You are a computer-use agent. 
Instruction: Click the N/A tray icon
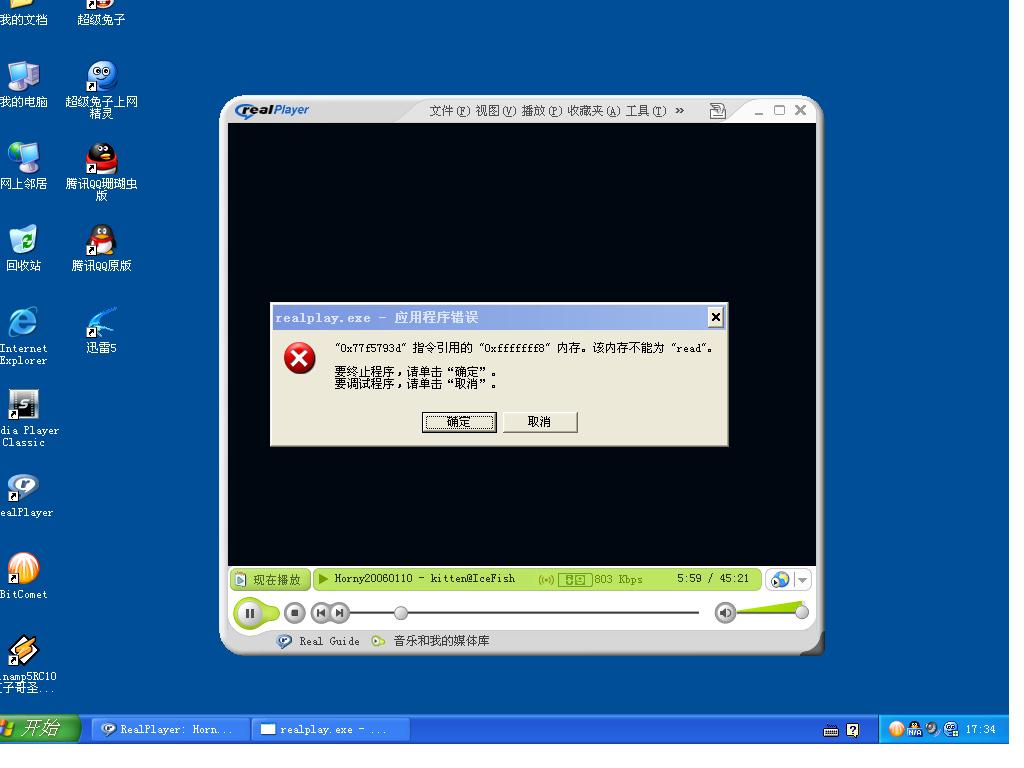click(915, 729)
